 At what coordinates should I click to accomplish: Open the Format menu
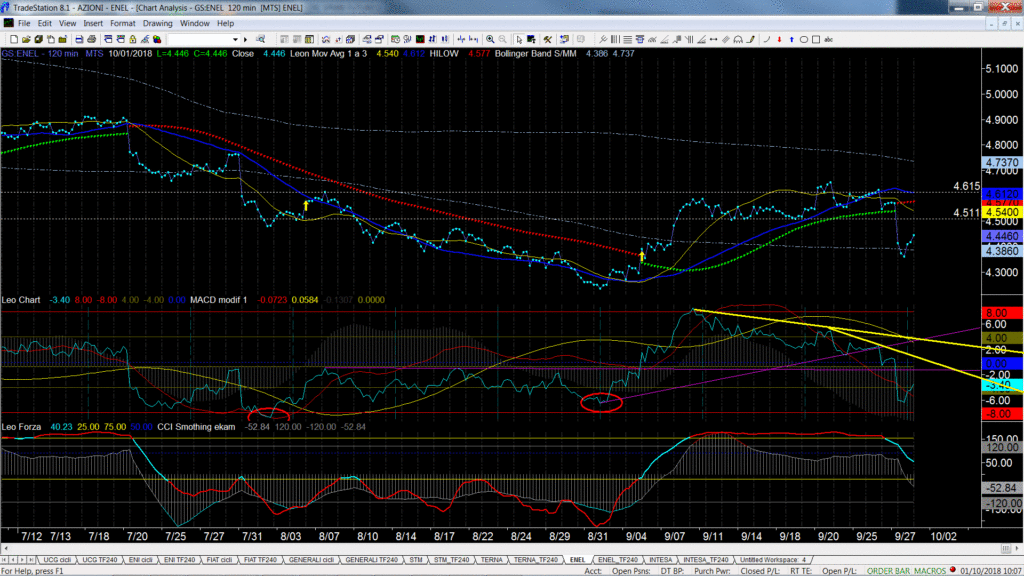coord(123,24)
